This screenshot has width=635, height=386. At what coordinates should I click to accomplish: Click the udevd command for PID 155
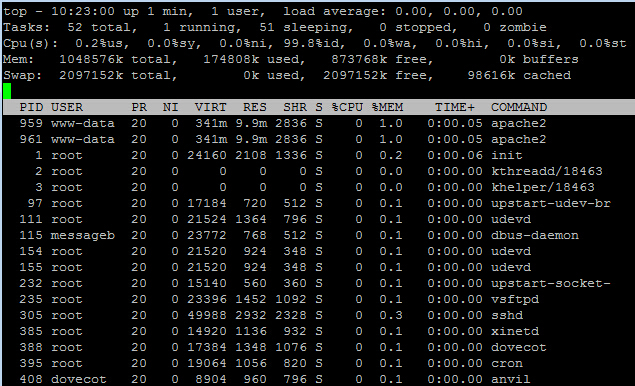511,267
